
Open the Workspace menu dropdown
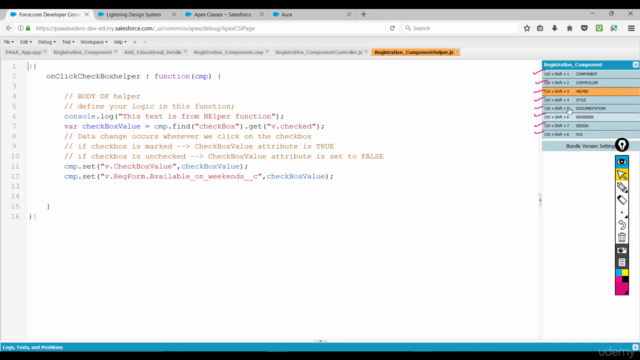(94, 42)
